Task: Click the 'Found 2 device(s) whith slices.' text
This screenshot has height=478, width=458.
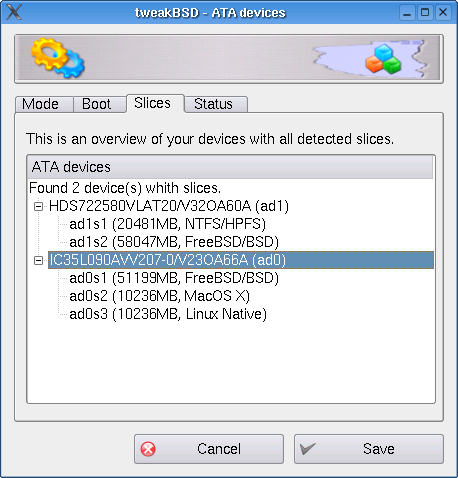Action: tap(125, 188)
